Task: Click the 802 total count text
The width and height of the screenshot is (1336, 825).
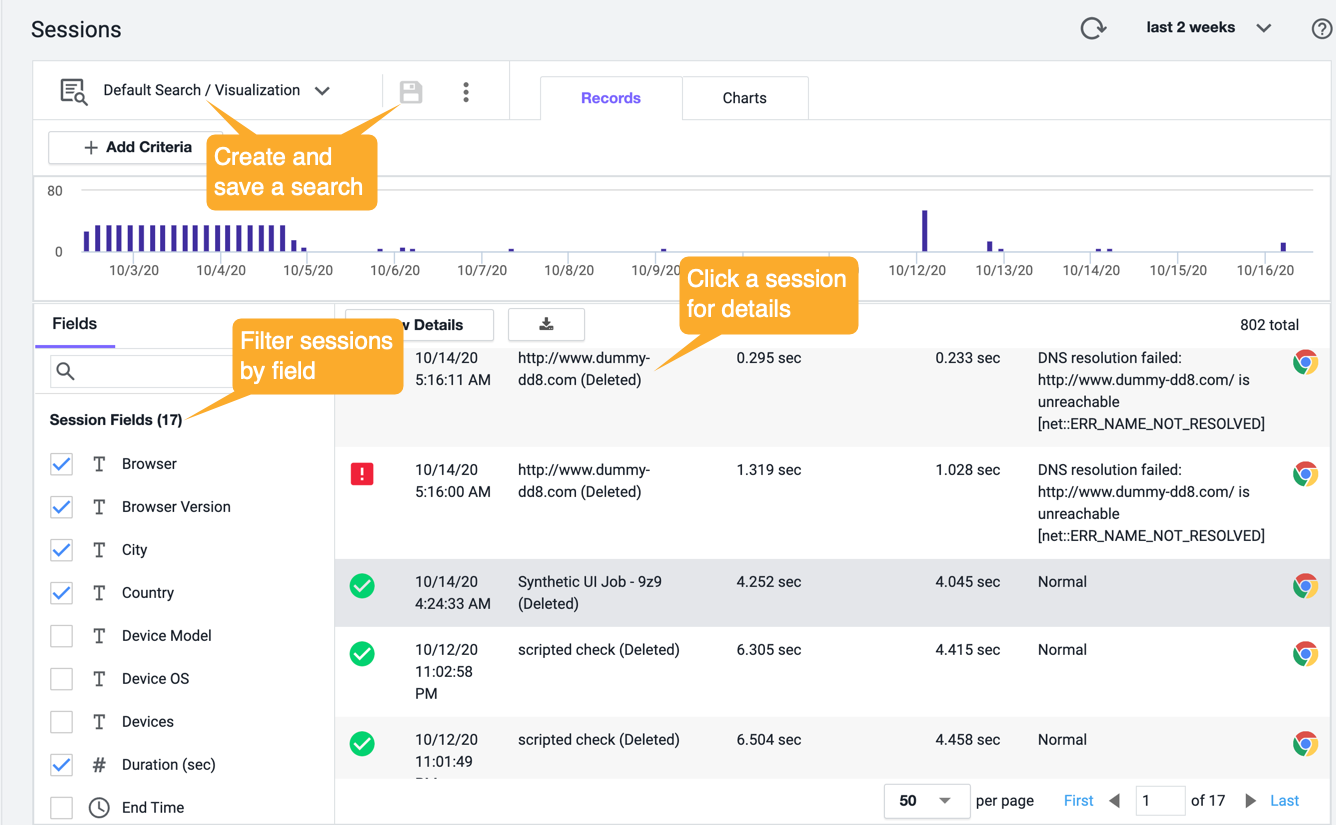Action: 1269,325
